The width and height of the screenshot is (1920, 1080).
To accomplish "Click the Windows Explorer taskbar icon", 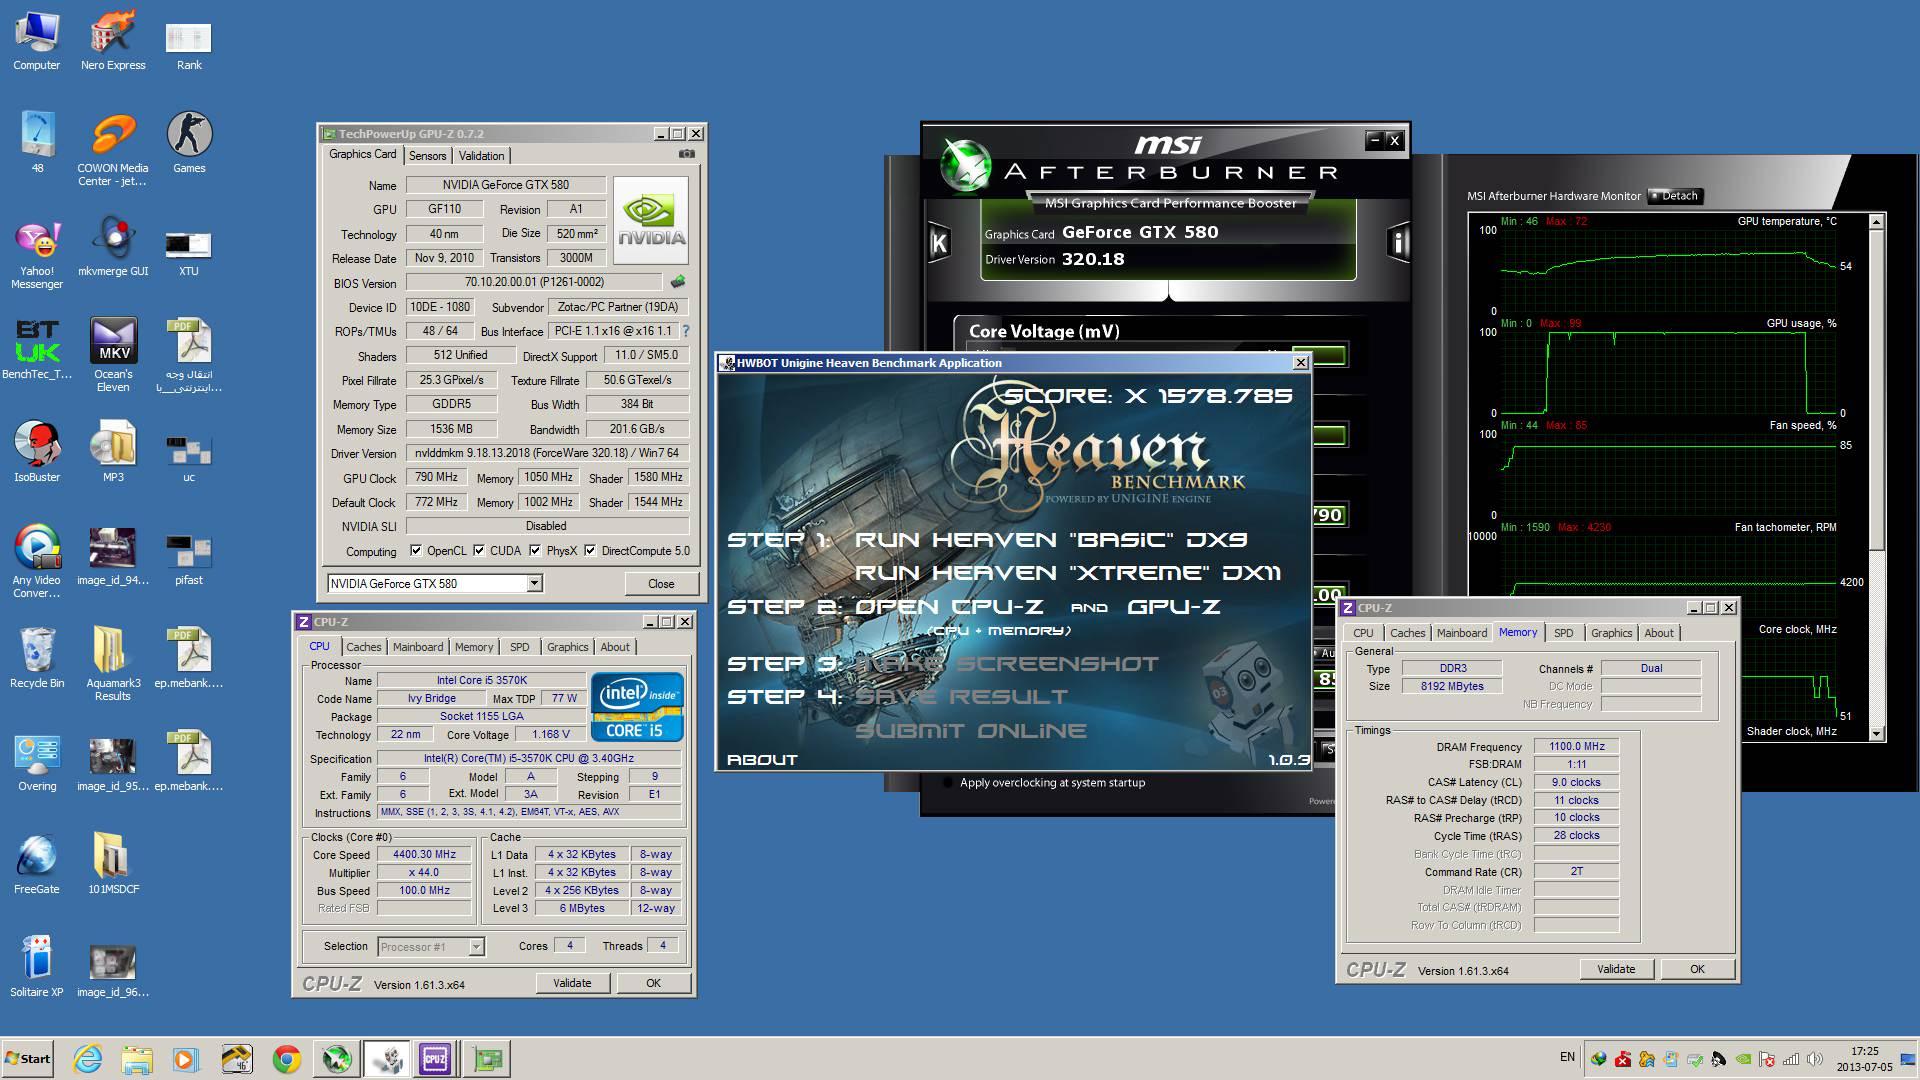I will coord(137,1059).
